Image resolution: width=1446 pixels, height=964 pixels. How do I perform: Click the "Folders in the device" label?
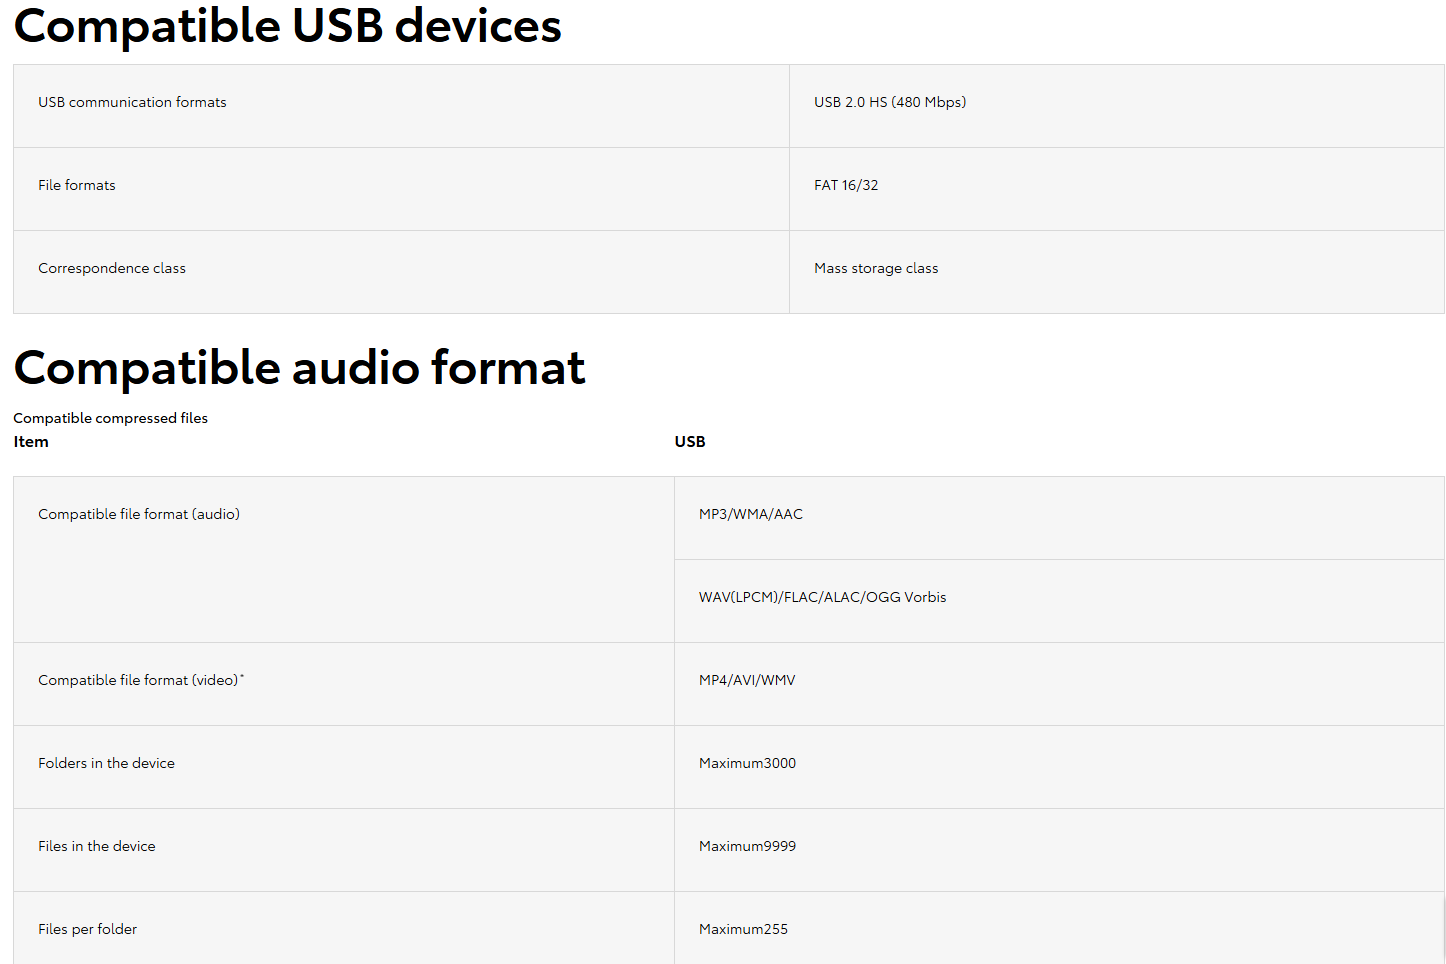pos(106,763)
